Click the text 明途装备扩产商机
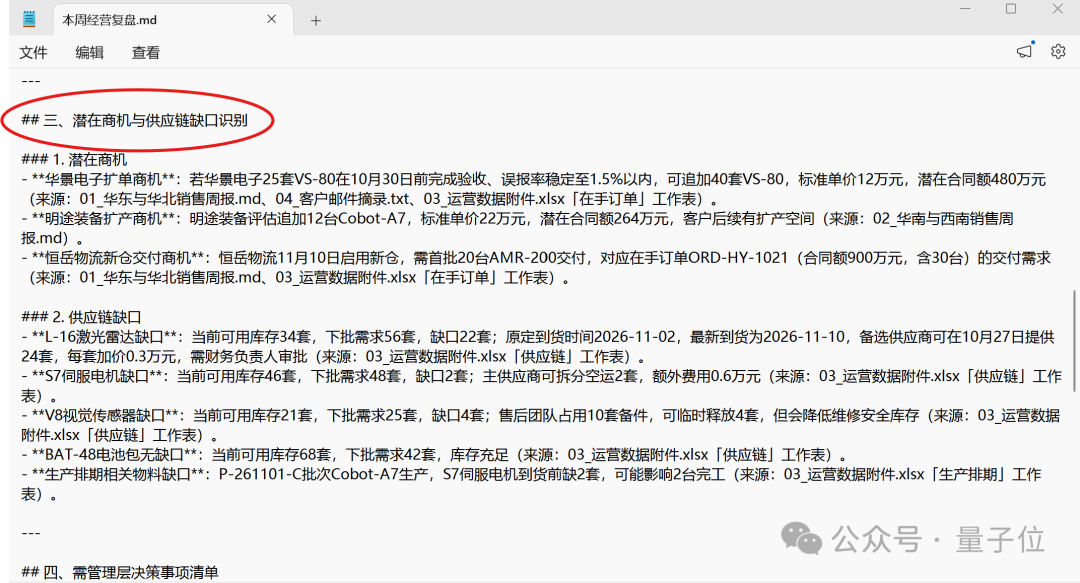Viewport: 1080px width, 583px height. click(104, 219)
